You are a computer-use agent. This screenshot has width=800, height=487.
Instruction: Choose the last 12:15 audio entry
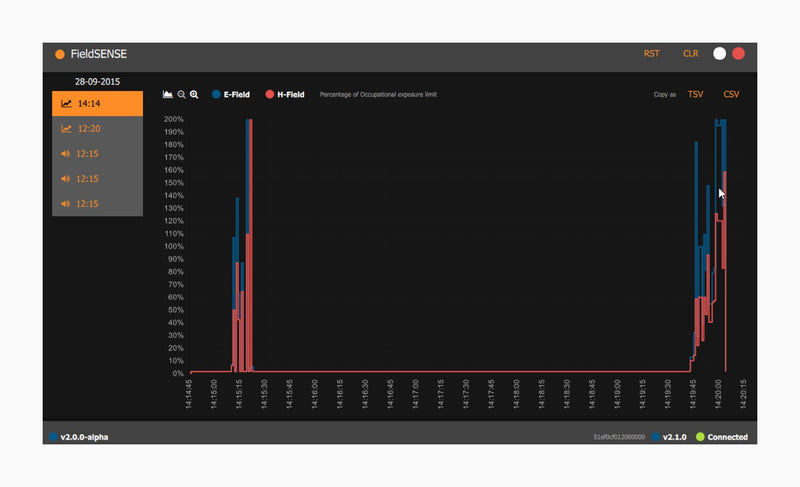(97, 203)
